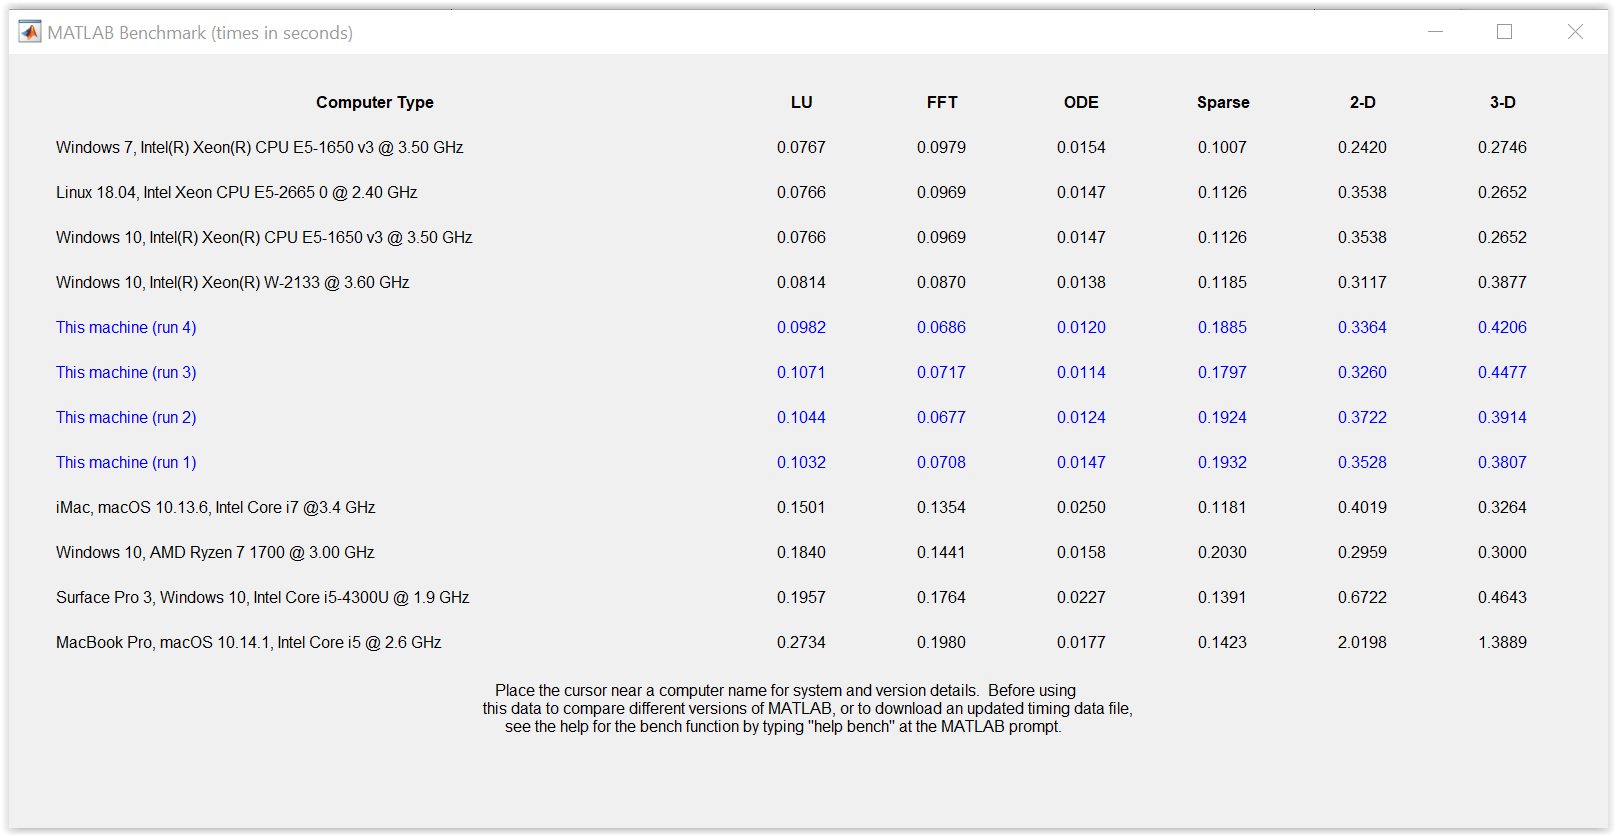Click LU value 0.0767

pos(802,147)
